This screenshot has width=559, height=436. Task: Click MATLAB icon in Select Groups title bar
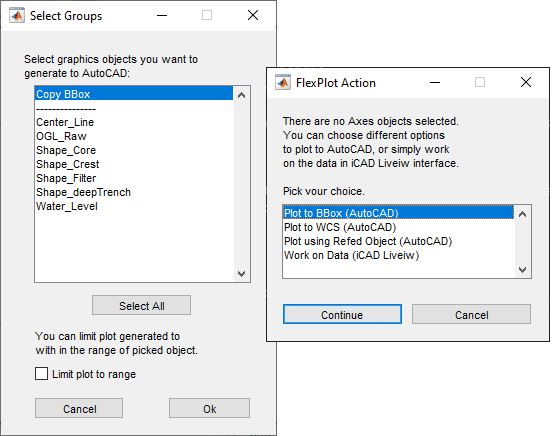(17, 15)
